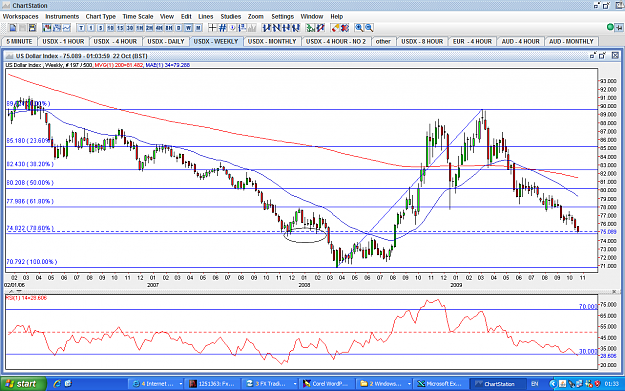
Task: Click the zoom in magnifier icon
Action: pos(359,28)
